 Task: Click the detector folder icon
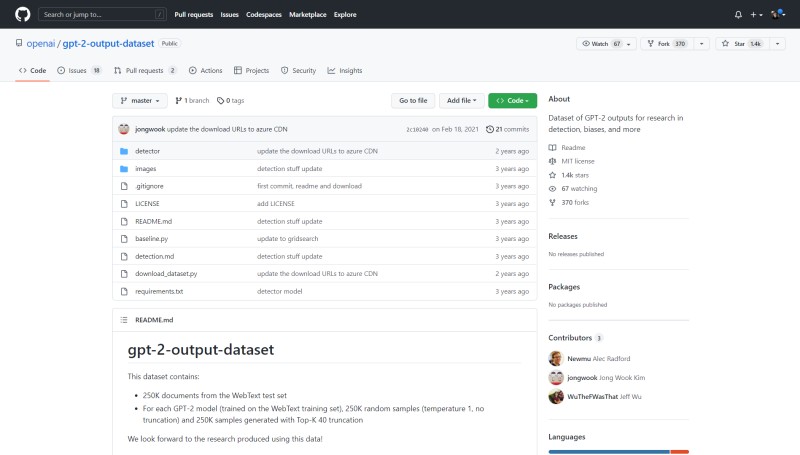[124, 151]
